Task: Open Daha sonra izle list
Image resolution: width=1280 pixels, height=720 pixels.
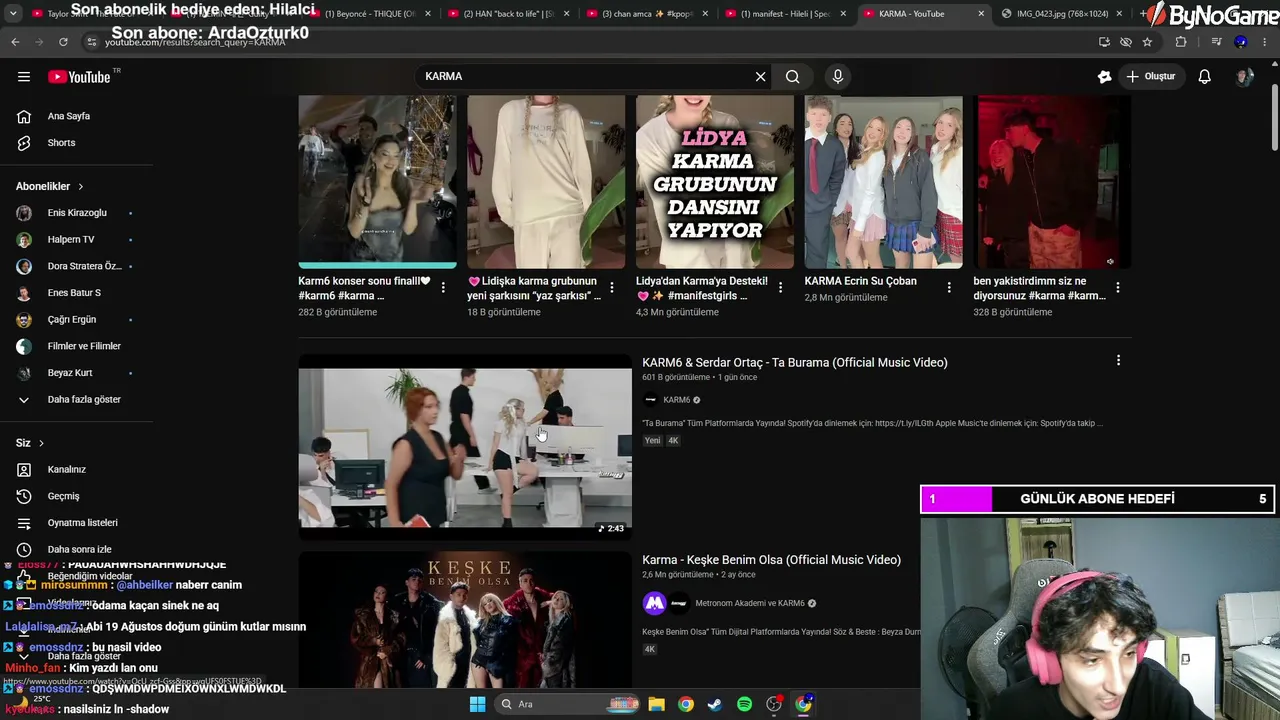Action: [x=79, y=550]
